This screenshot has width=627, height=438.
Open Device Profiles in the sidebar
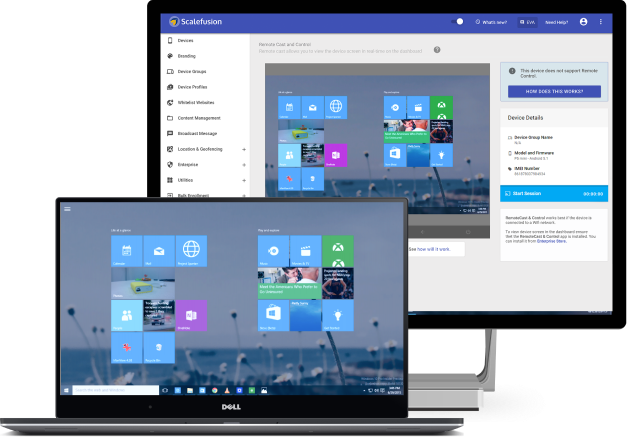[x=192, y=87]
